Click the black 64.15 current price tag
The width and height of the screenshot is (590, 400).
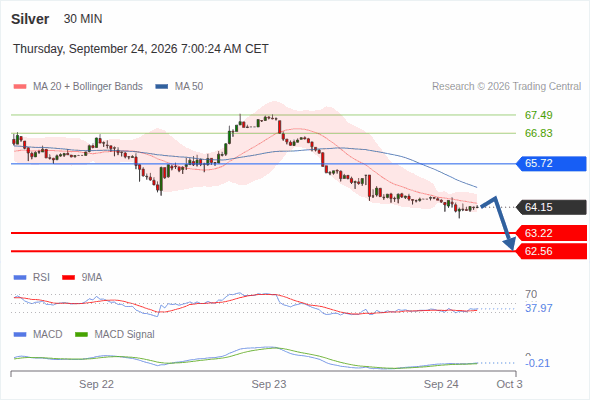[x=551, y=207]
